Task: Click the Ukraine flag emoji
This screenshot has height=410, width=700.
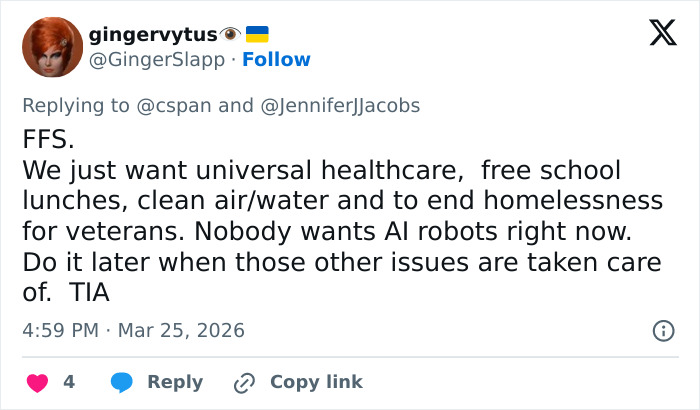Action: (x=257, y=34)
